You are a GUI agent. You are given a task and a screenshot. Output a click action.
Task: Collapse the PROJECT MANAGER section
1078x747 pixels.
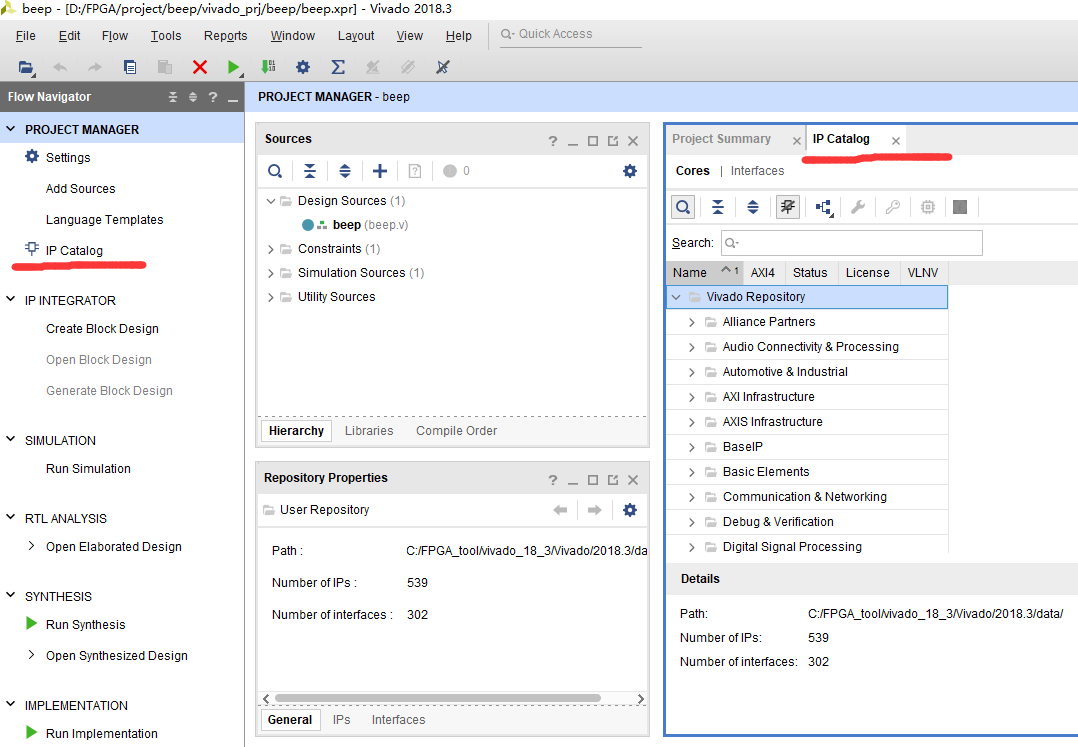point(11,129)
